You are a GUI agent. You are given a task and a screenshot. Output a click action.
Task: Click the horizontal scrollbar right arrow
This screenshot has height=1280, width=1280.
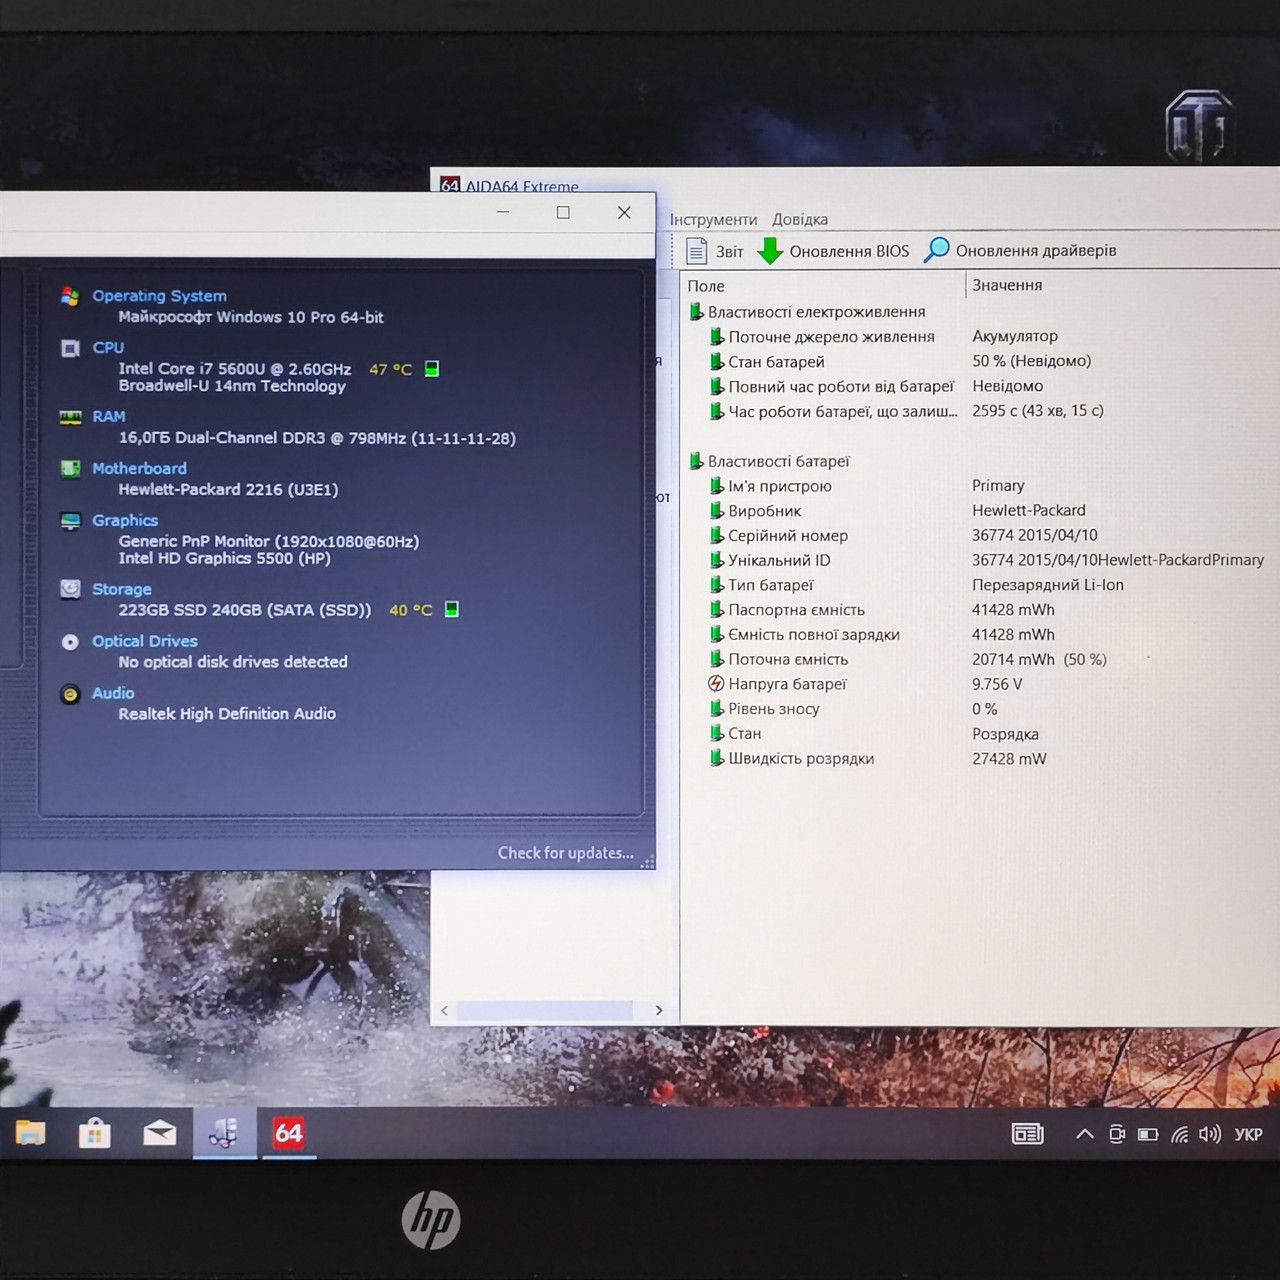click(659, 1010)
